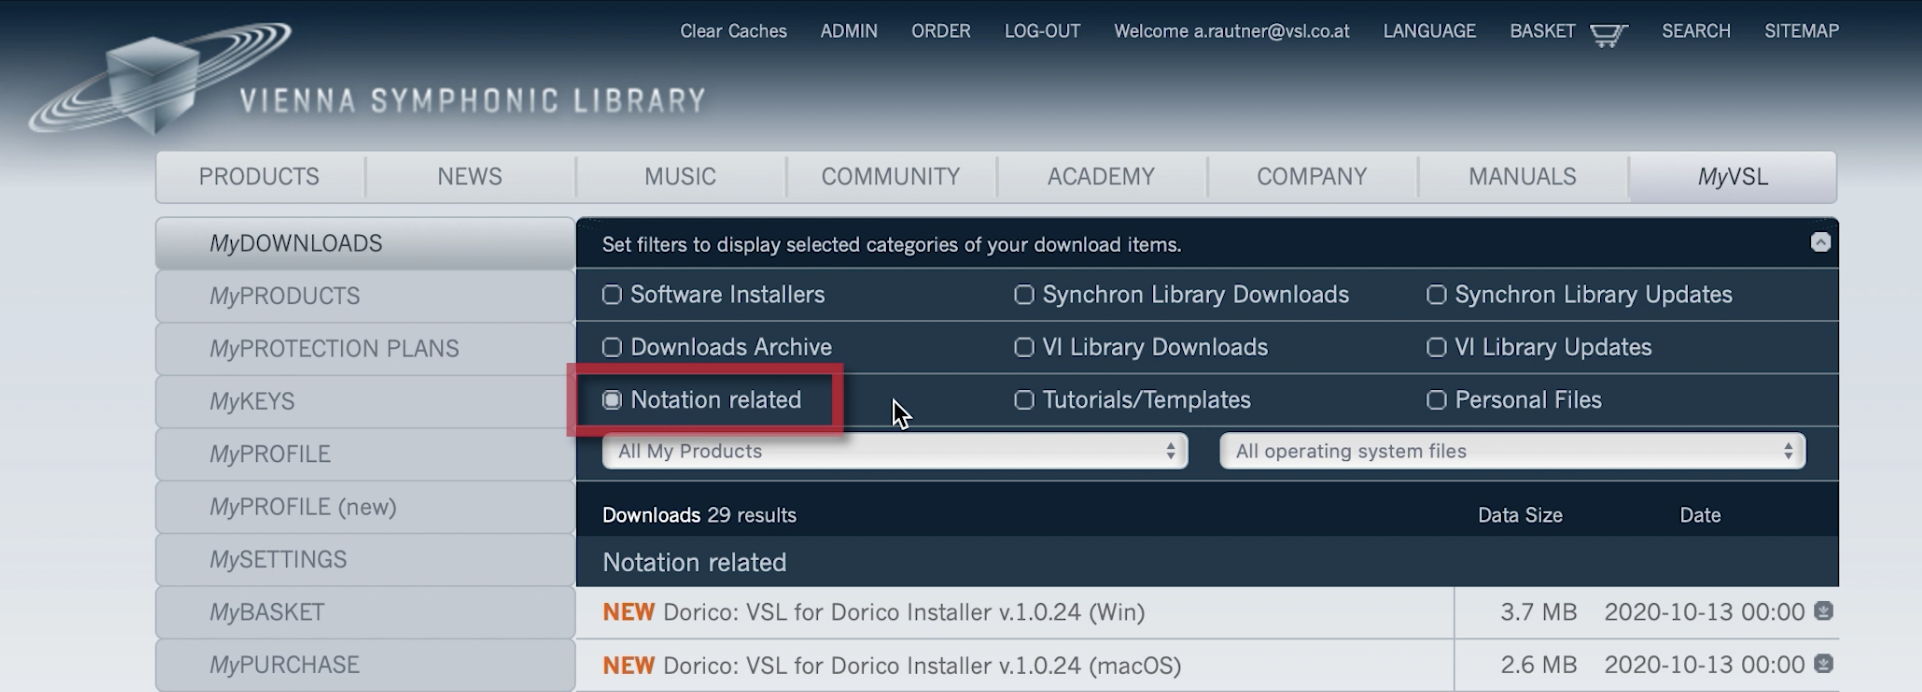Click the 2.6 MB size value
Screen dimensions: 1922x692
[x=1538, y=665]
